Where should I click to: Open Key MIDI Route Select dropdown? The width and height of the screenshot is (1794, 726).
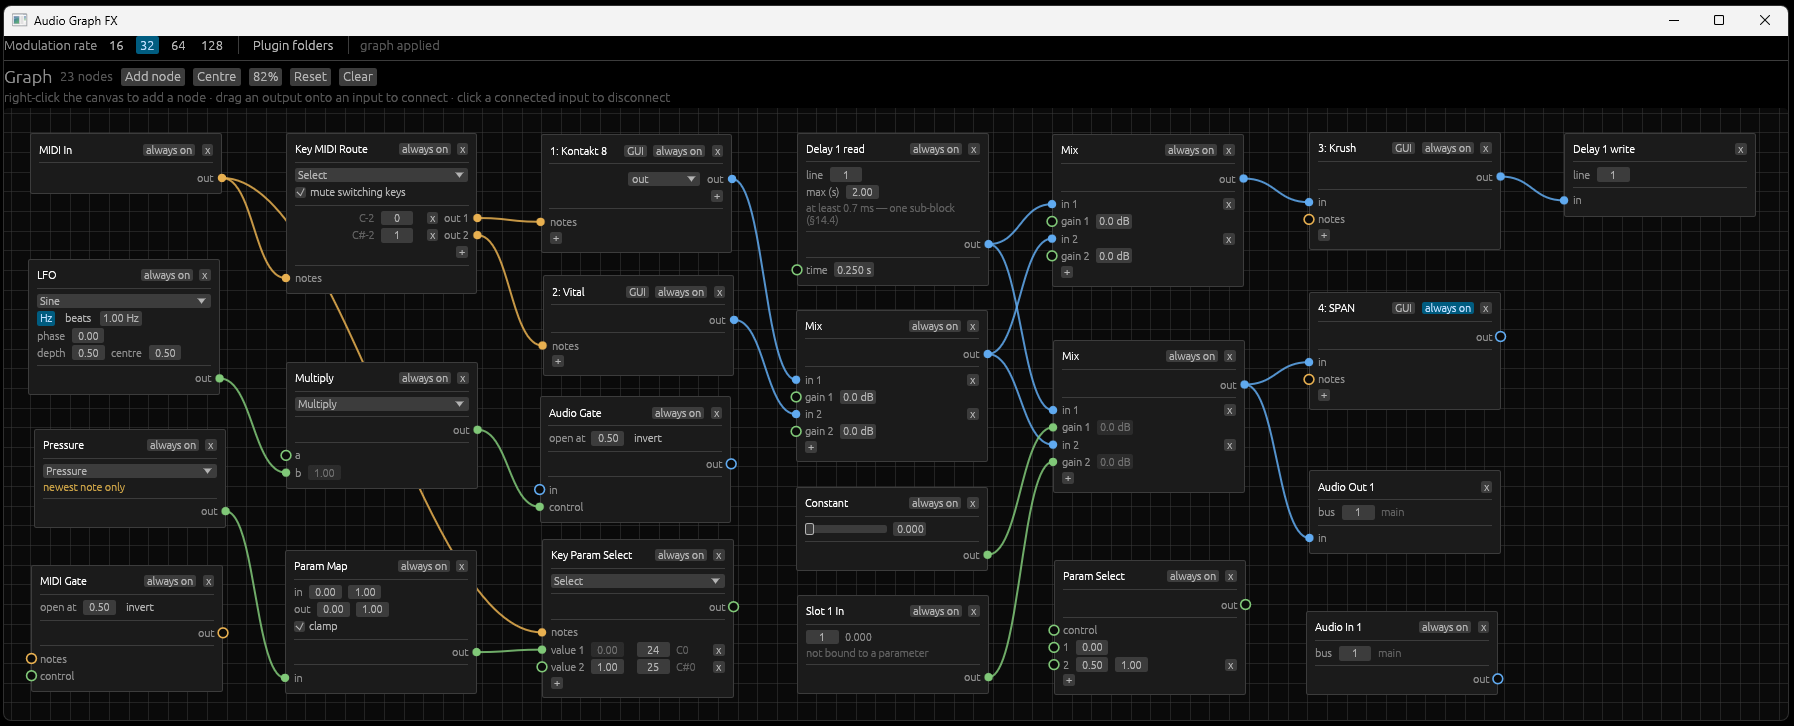(x=381, y=175)
